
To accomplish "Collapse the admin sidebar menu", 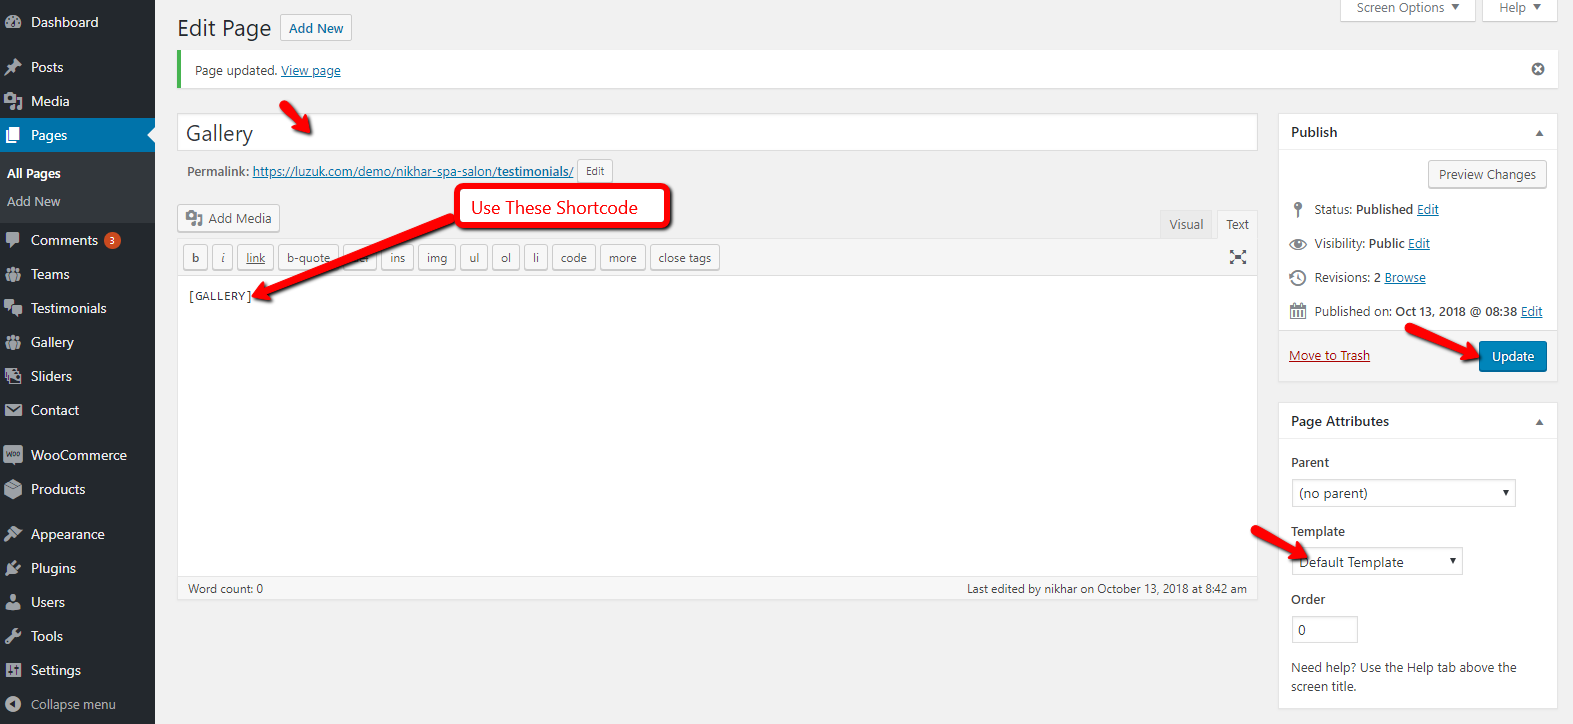I will 72,704.
